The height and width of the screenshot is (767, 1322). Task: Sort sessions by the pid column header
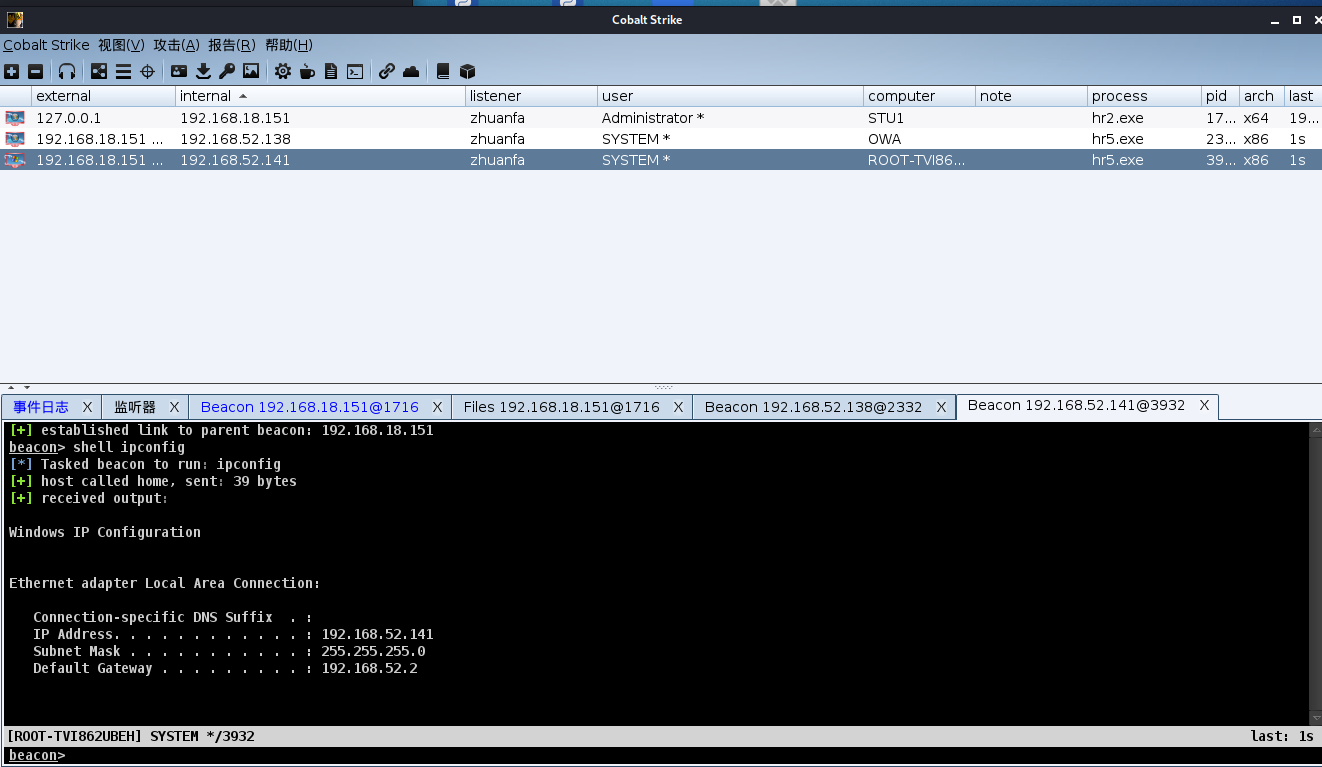[x=1220, y=96]
